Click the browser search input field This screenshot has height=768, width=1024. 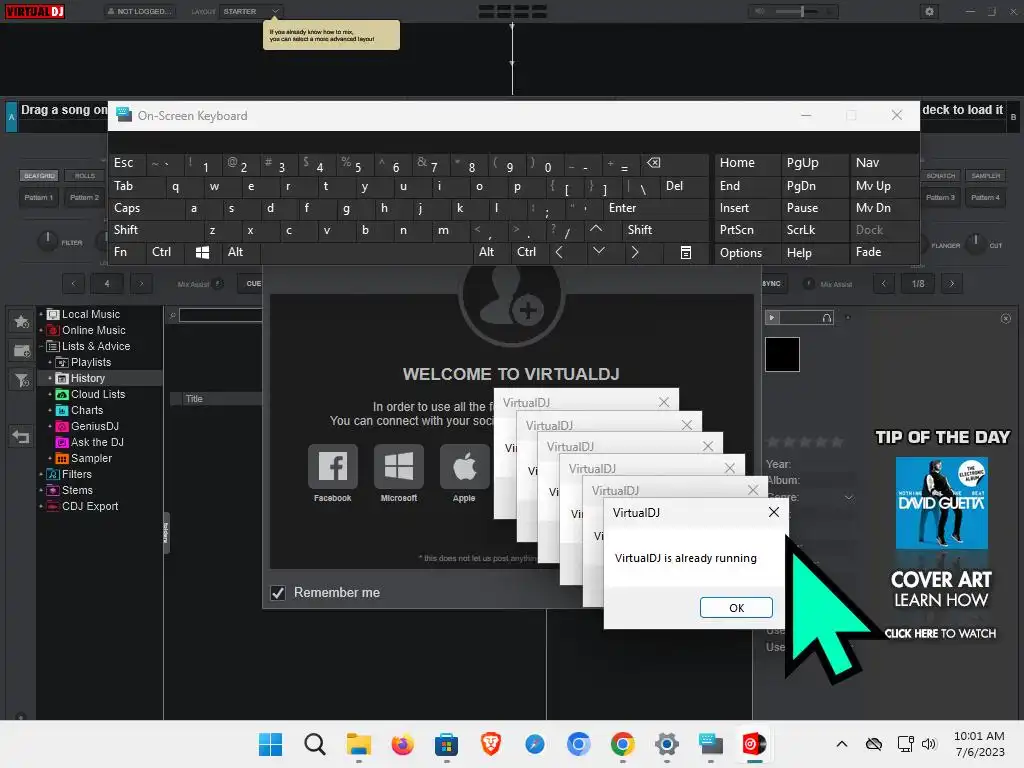220,315
